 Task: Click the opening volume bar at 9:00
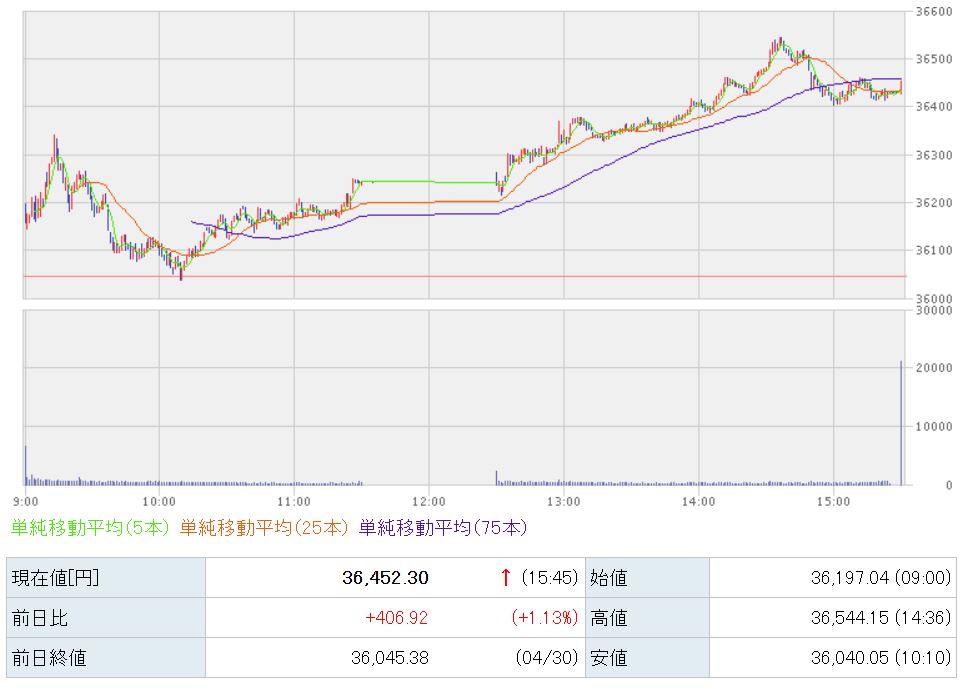(x=26, y=466)
